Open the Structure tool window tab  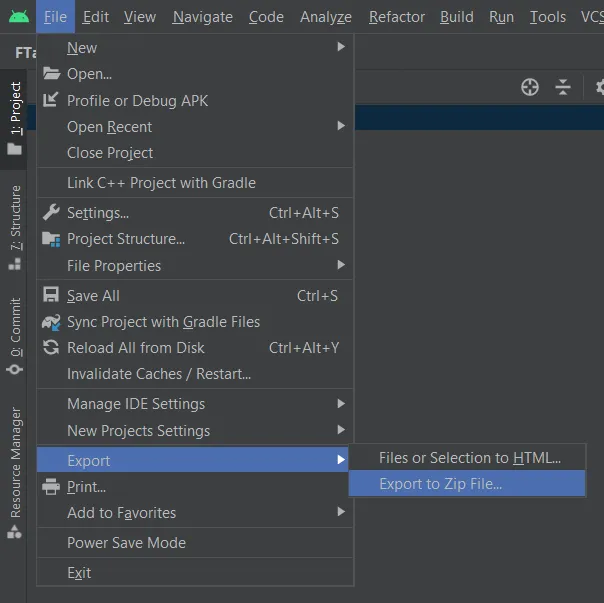click(x=14, y=228)
